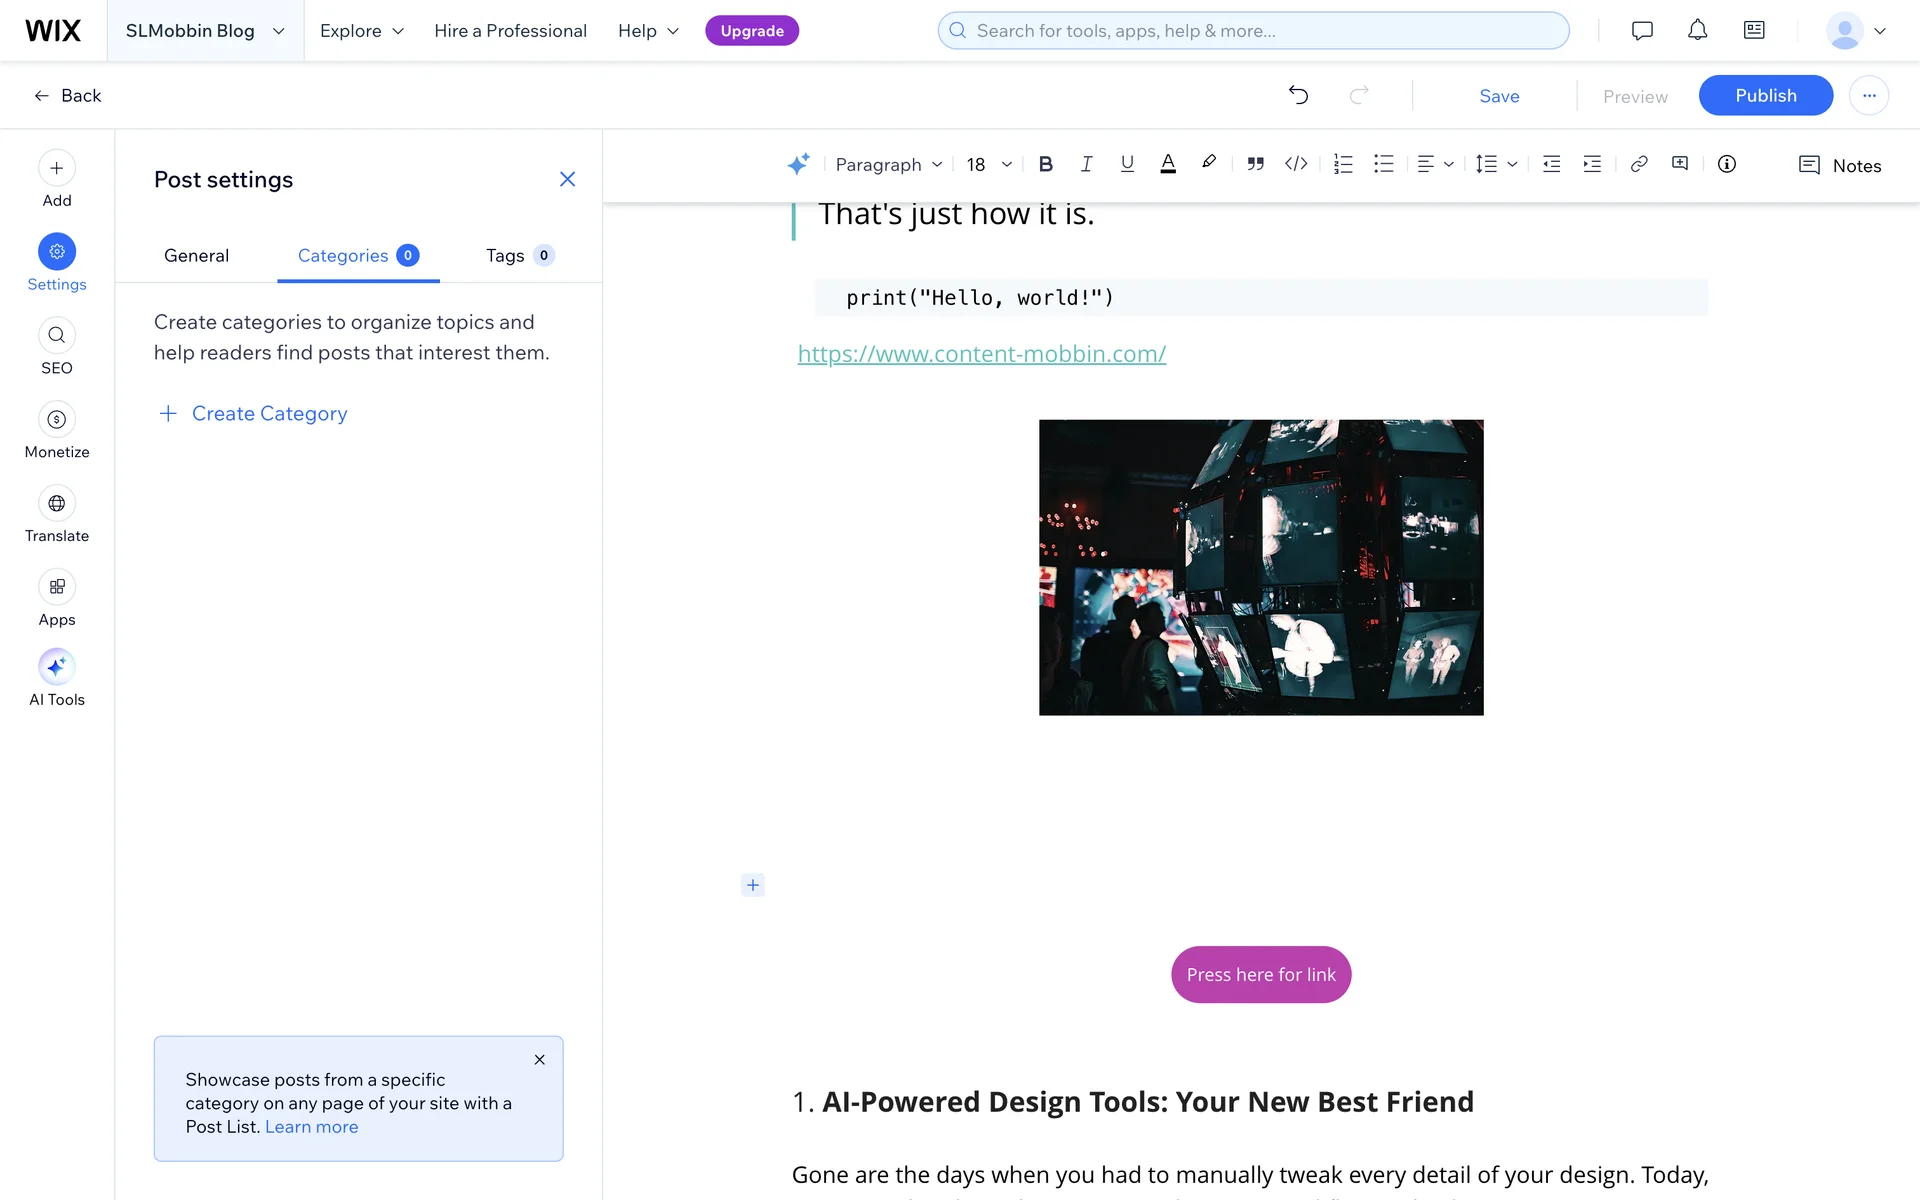Switch to the General tab

coord(196,256)
